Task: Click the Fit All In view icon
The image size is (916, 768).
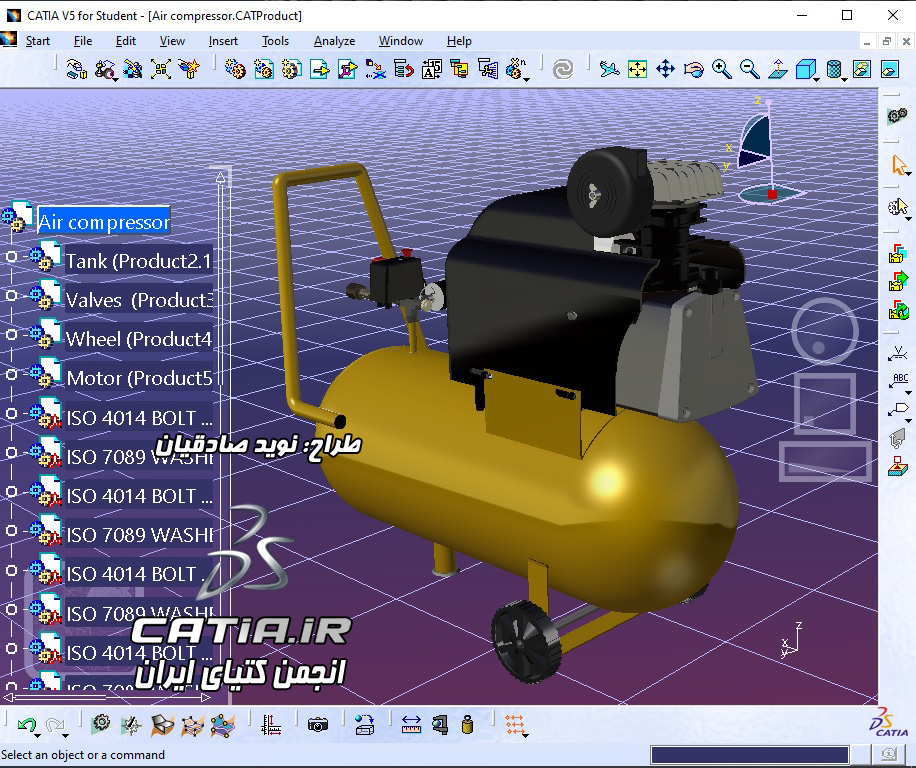Action: point(637,69)
